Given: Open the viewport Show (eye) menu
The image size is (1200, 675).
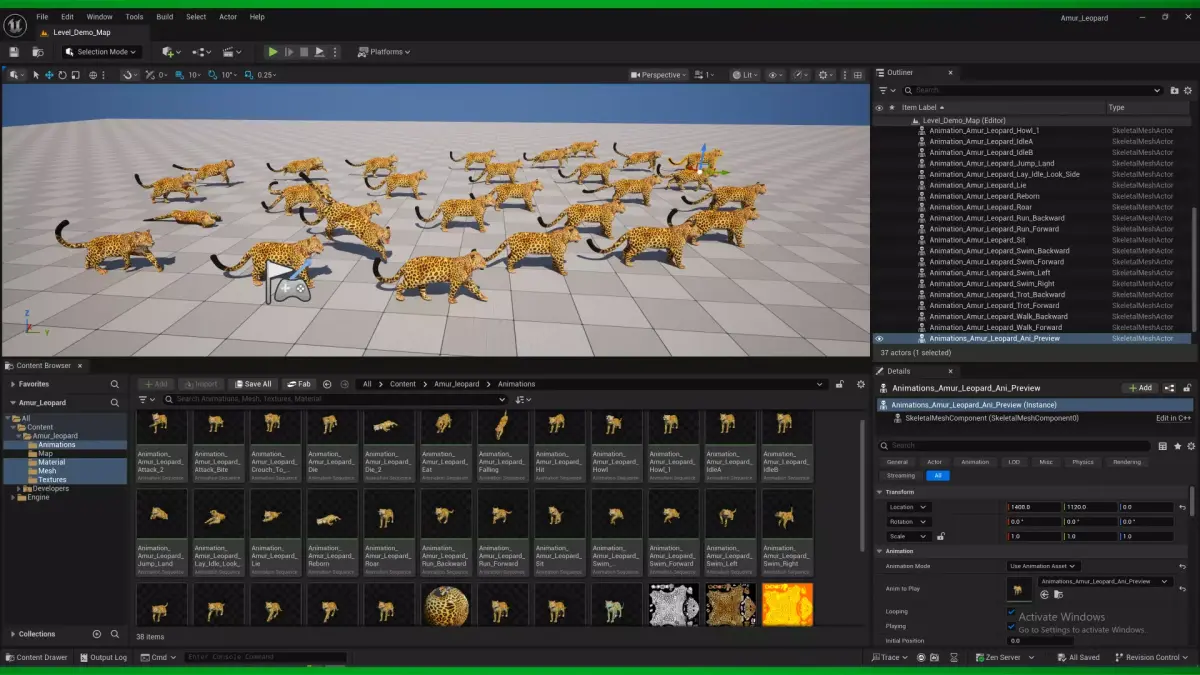Looking at the screenshot, I should click(x=776, y=75).
